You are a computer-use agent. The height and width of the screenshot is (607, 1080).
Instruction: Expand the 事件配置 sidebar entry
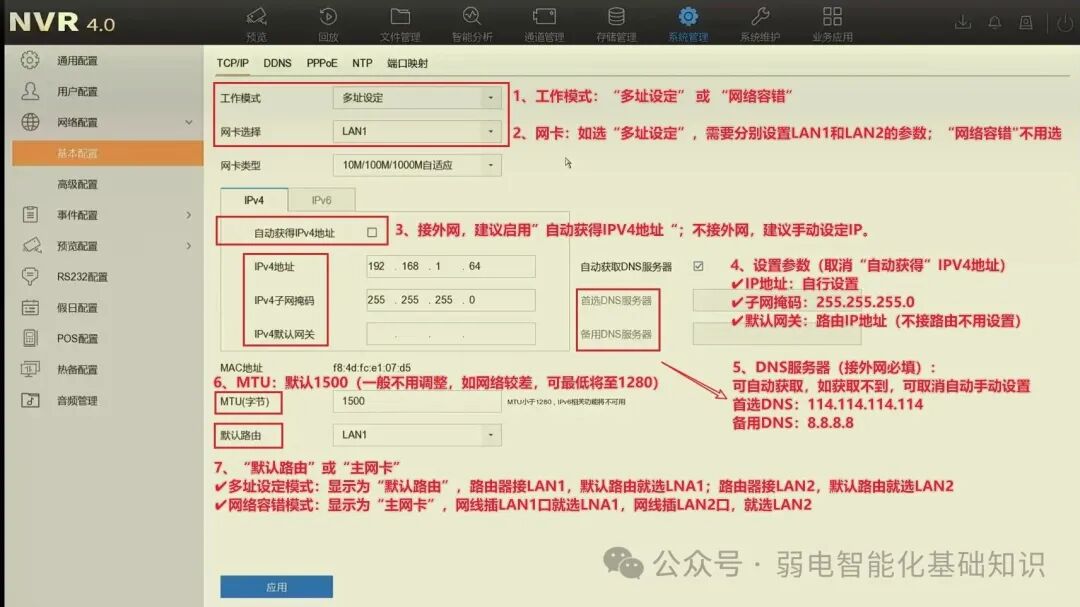[100, 214]
